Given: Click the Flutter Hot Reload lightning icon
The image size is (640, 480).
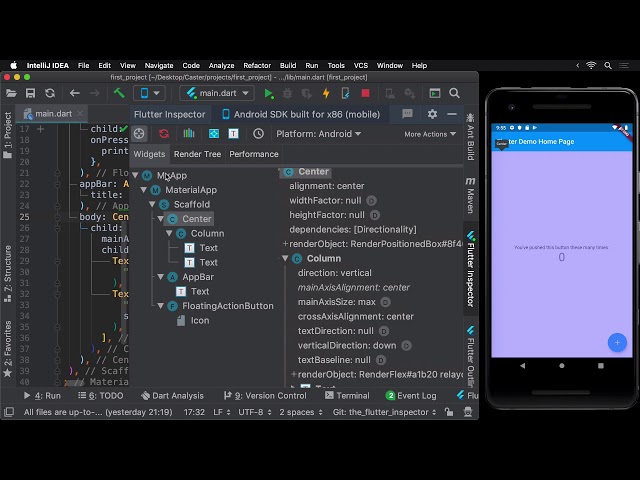Looking at the screenshot, I should pos(326,93).
